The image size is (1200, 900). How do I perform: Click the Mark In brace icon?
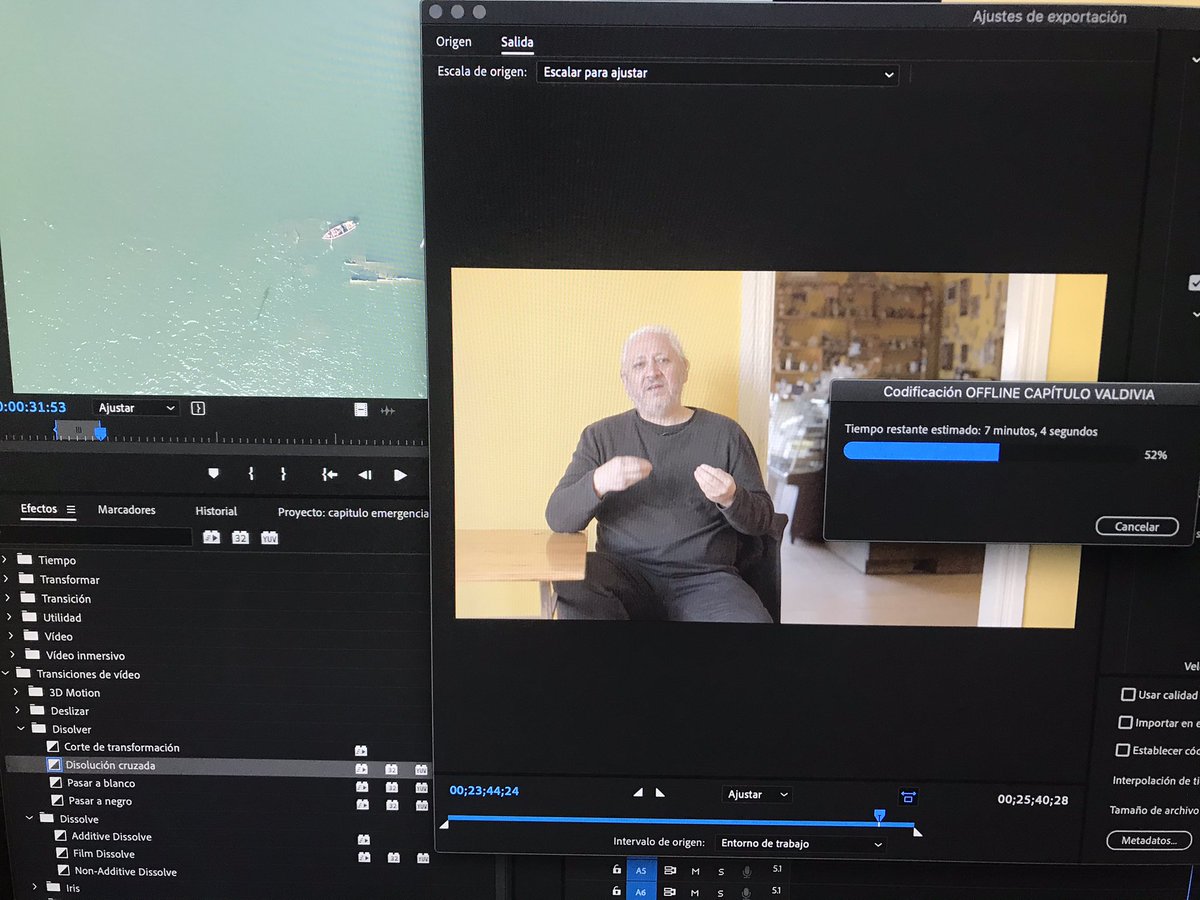[x=251, y=474]
